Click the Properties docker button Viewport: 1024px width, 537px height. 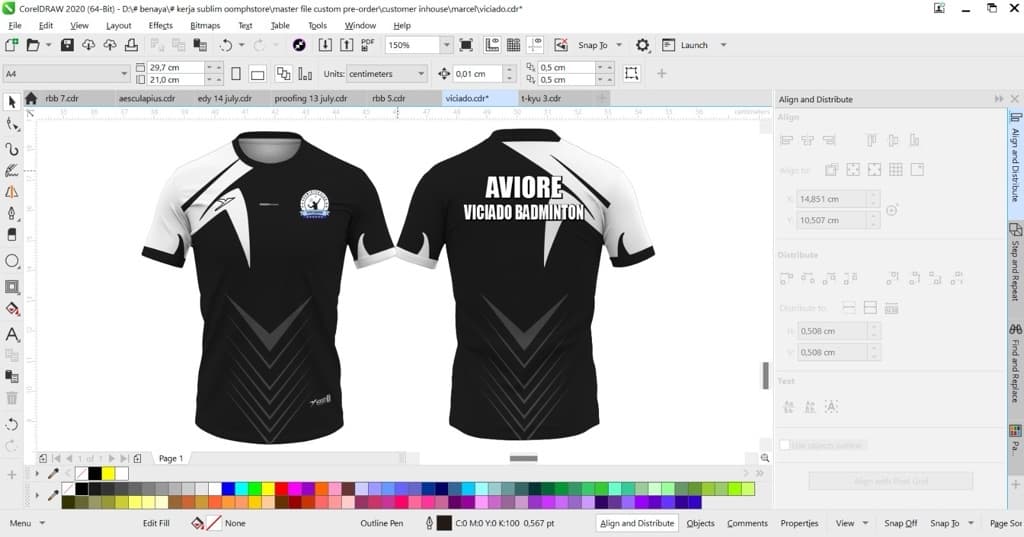click(x=799, y=523)
